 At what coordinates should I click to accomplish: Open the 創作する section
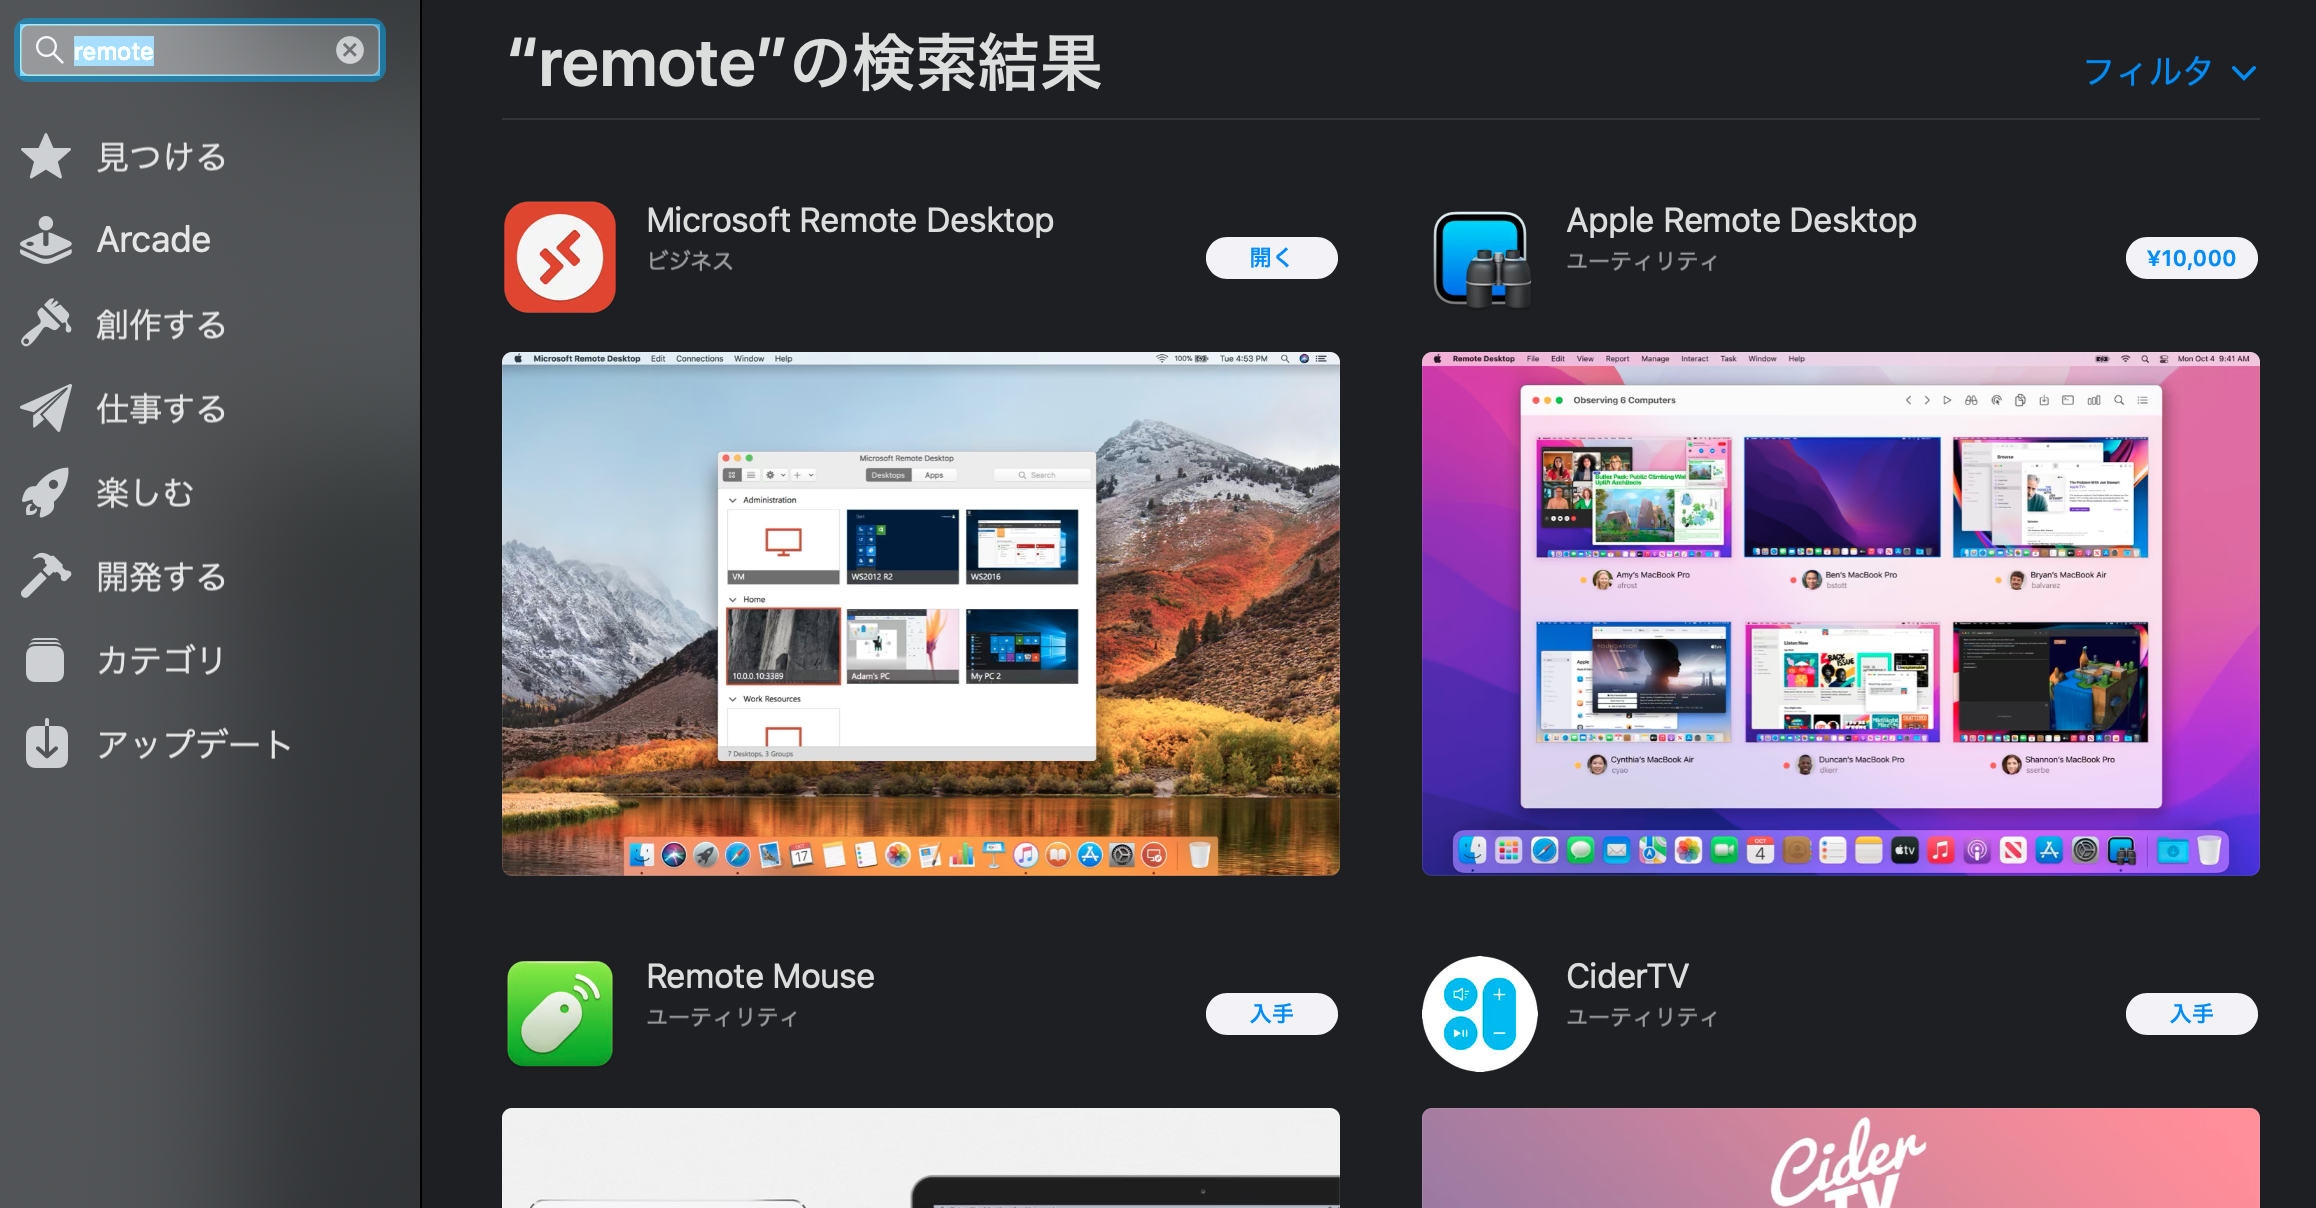[x=161, y=325]
